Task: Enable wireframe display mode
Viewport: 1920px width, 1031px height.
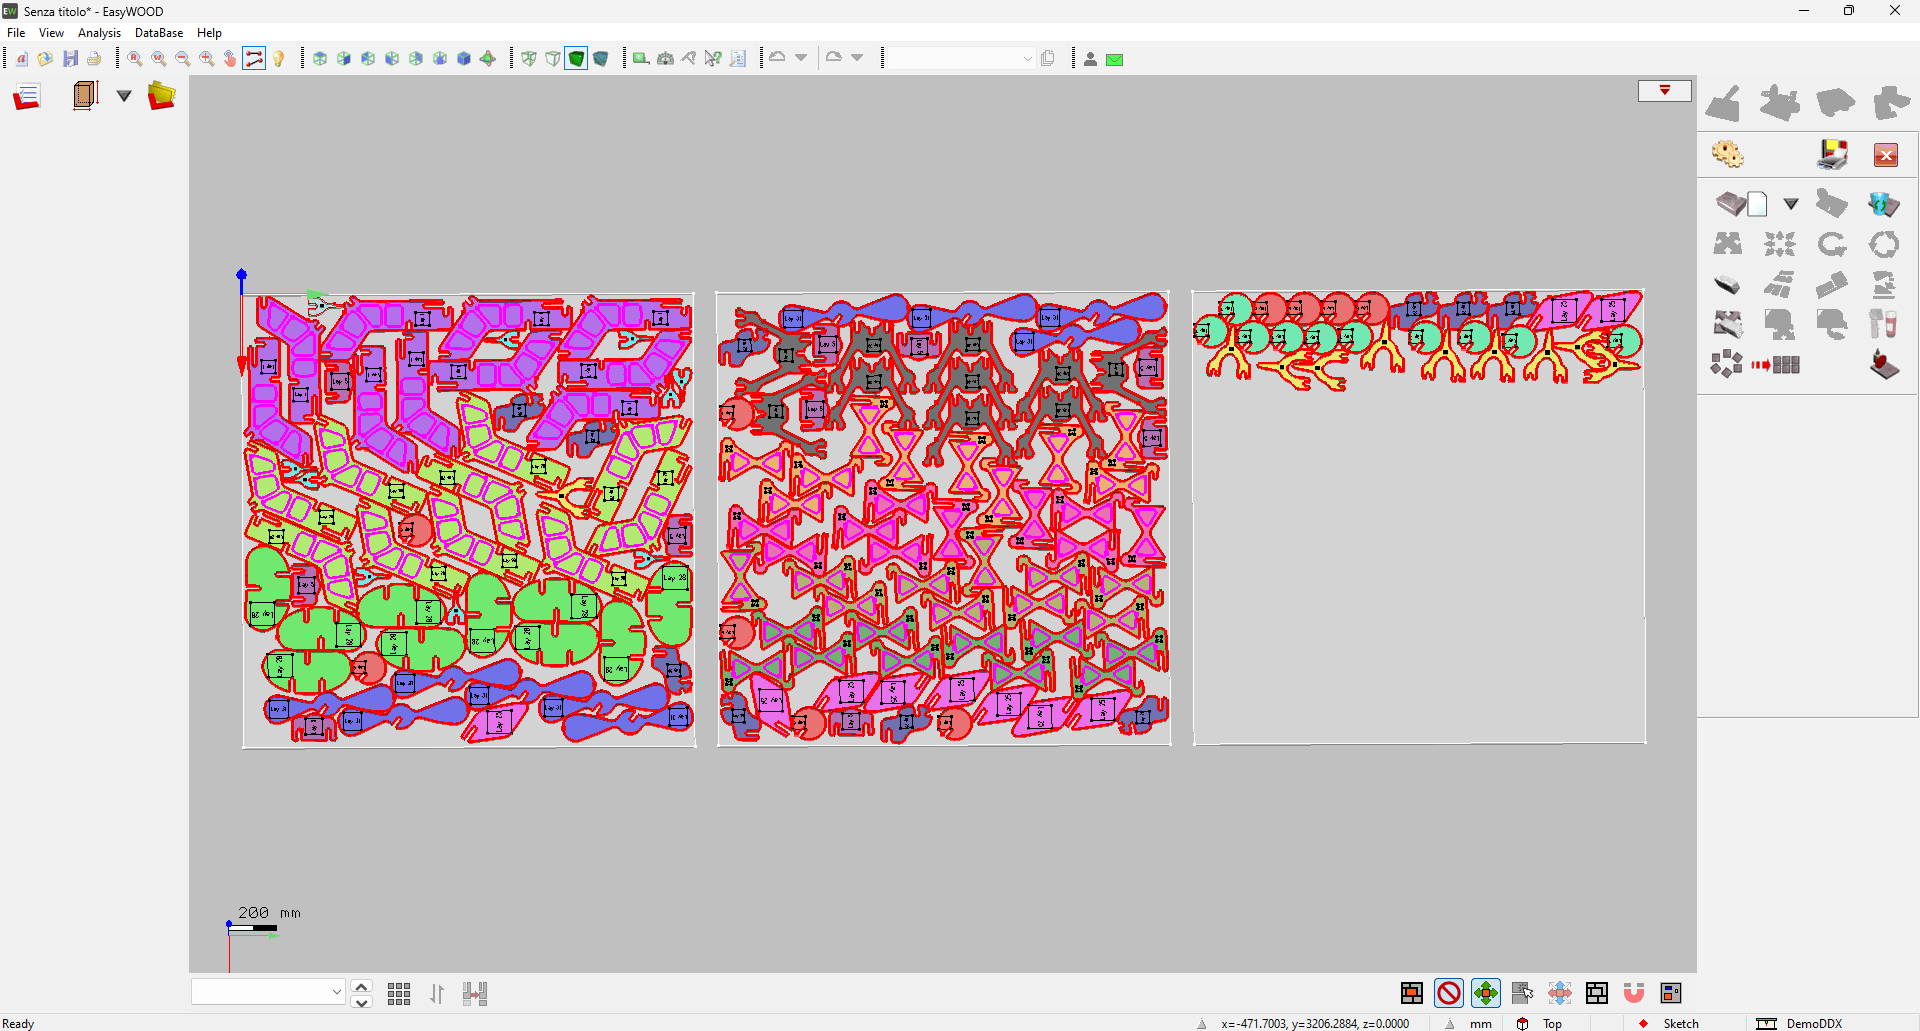Action: [529, 59]
